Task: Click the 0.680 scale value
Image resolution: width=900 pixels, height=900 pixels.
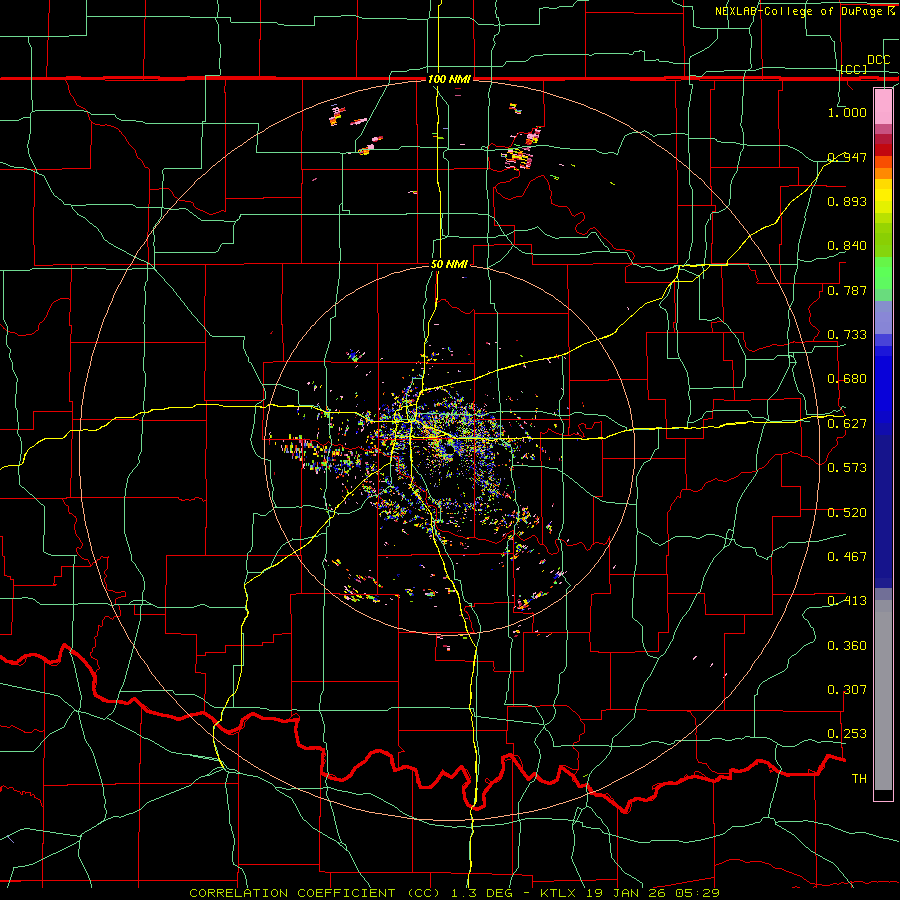Action: [847, 379]
